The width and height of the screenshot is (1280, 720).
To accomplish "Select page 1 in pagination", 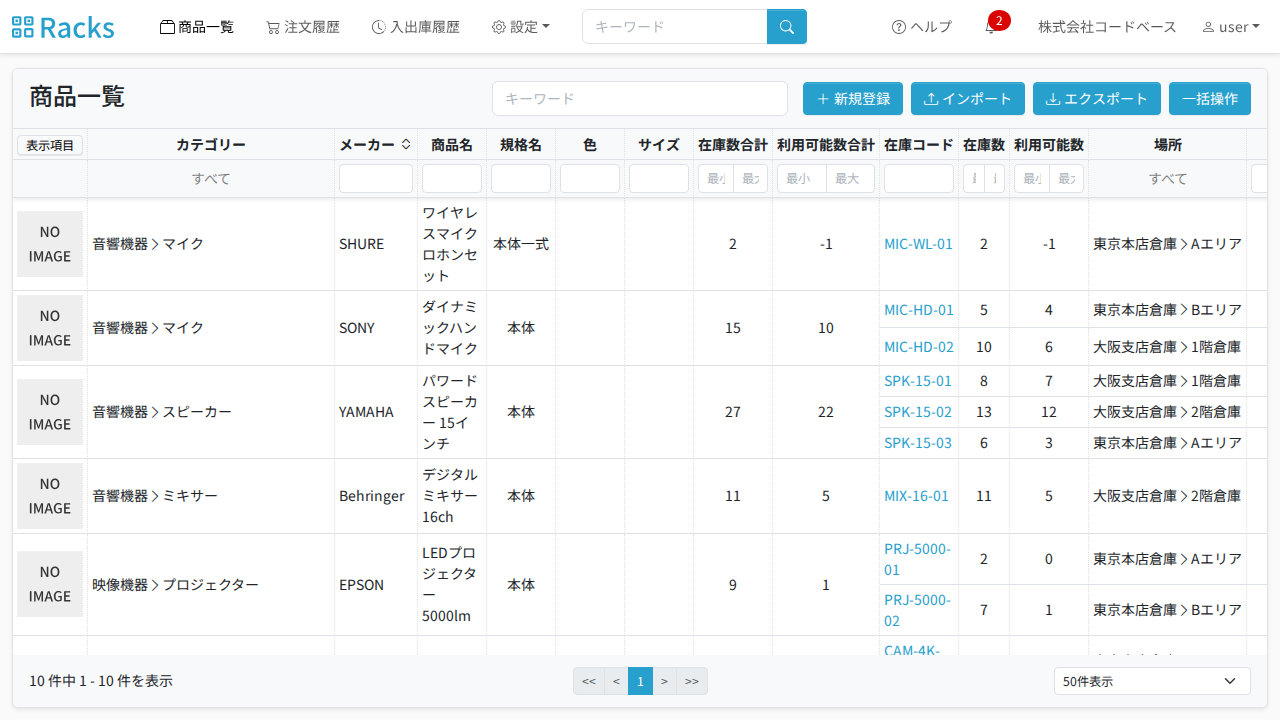I will pos(640,681).
